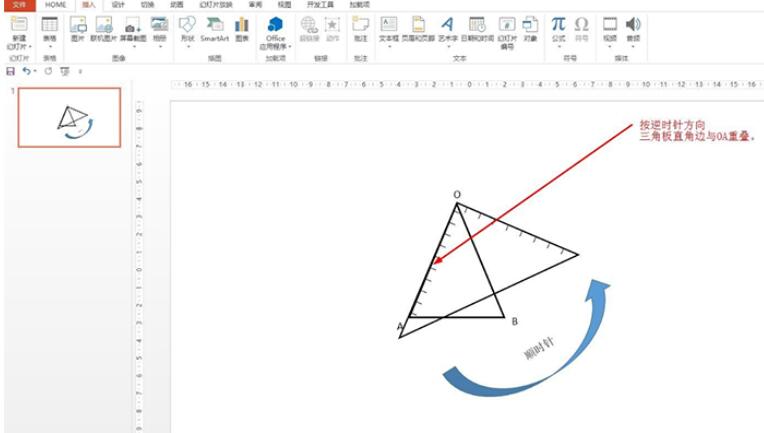Image resolution: width=764 pixels, height=433 pixels.
Task: Open the 审阅 Review tab
Action: (x=255, y=5)
